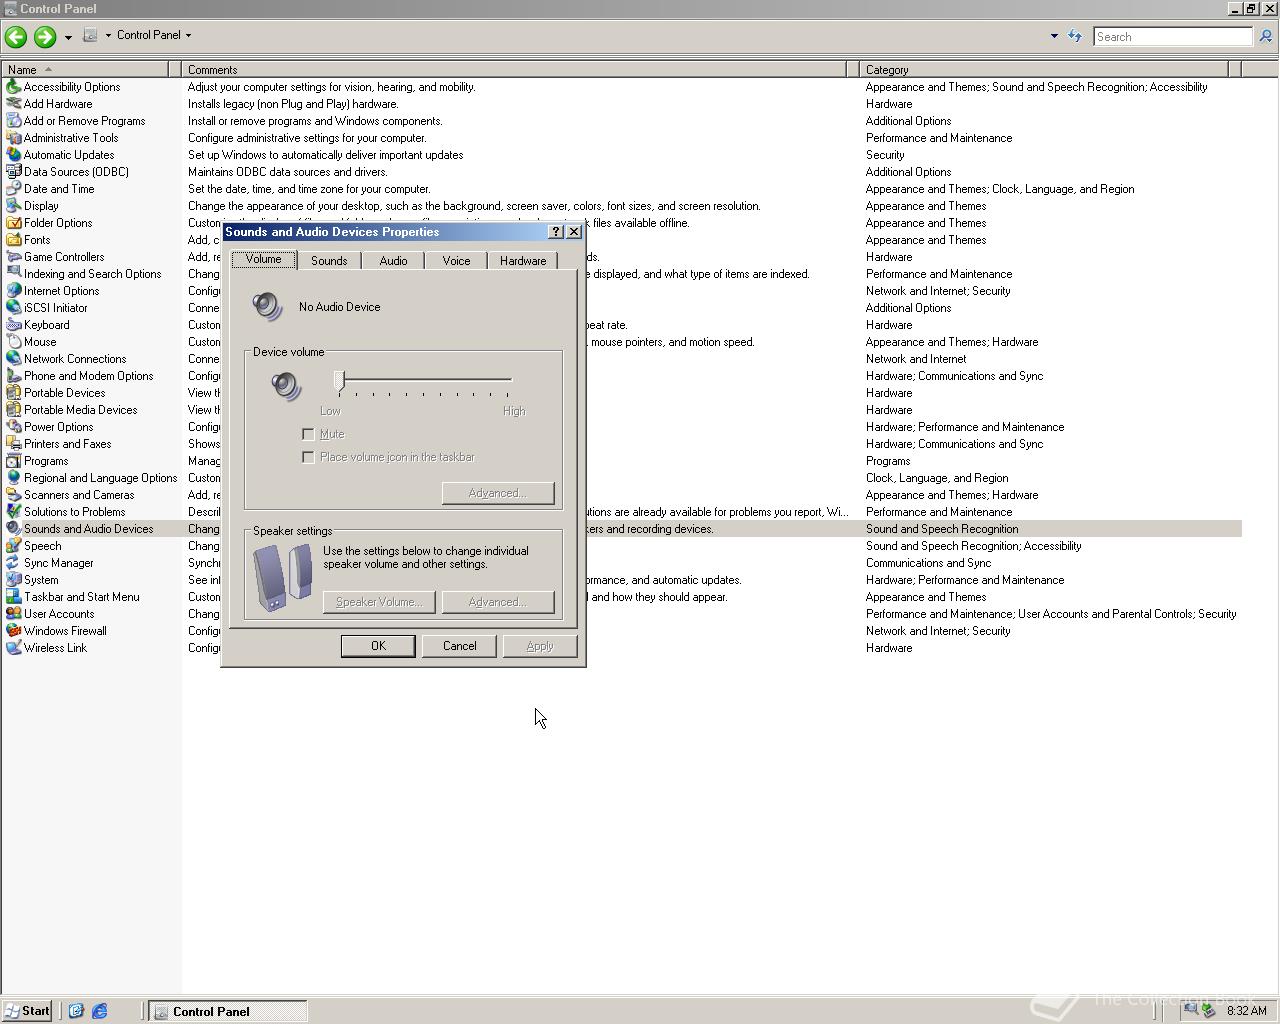Select the Add Hardware icon
This screenshot has height=1024, width=1280.
(x=13, y=104)
